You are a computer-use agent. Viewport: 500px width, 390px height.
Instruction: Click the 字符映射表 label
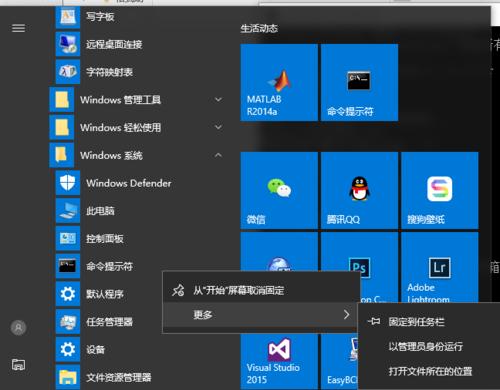pyautogui.click(x=109, y=72)
